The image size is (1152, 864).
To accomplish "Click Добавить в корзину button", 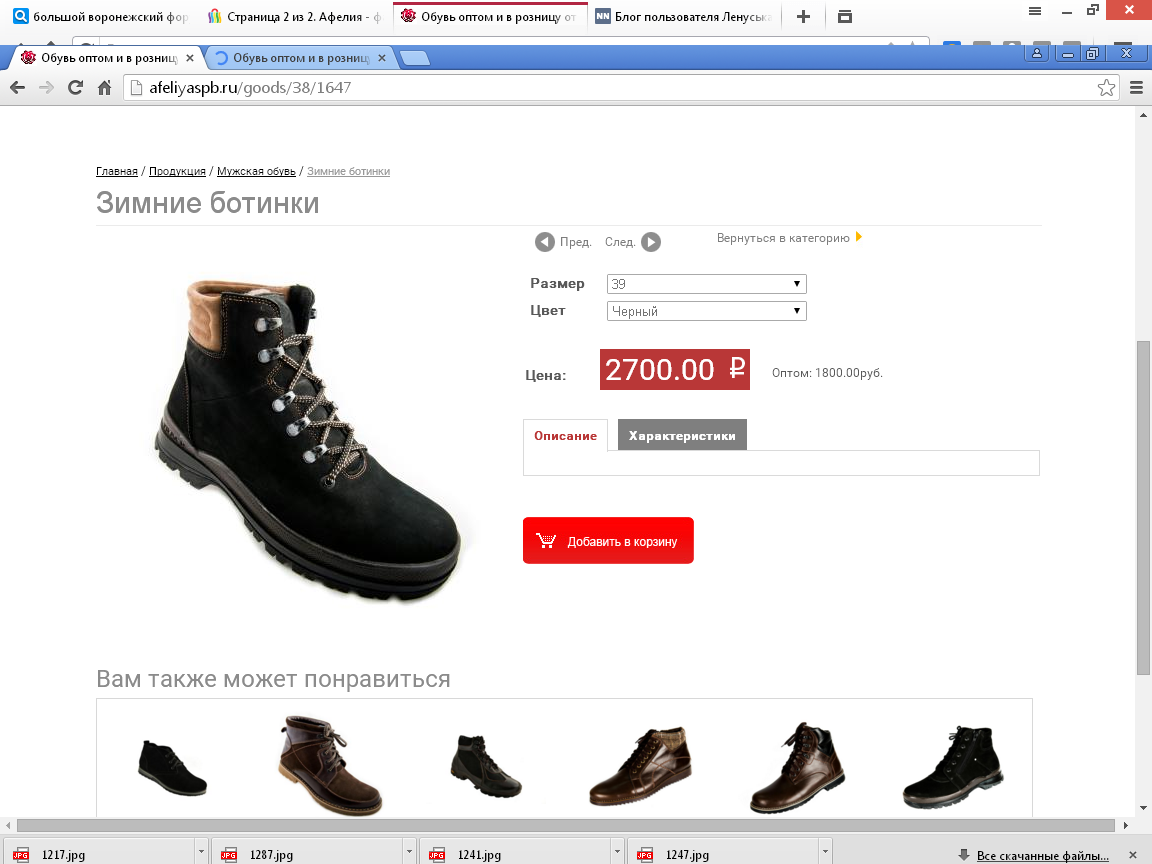I will [x=608, y=541].
